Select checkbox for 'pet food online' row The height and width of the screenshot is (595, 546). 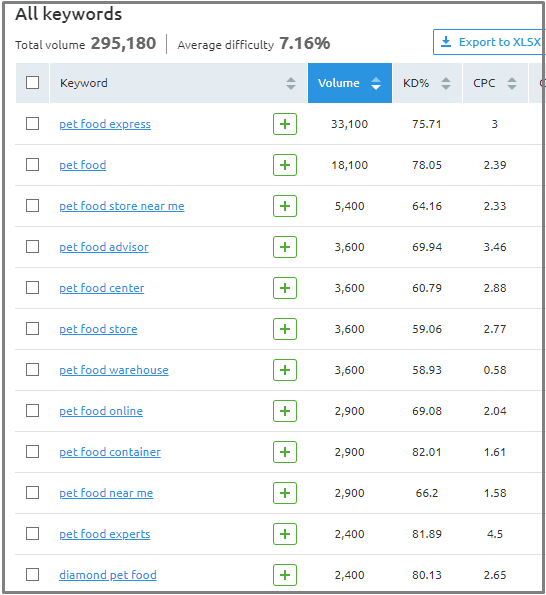pos(32,411)
